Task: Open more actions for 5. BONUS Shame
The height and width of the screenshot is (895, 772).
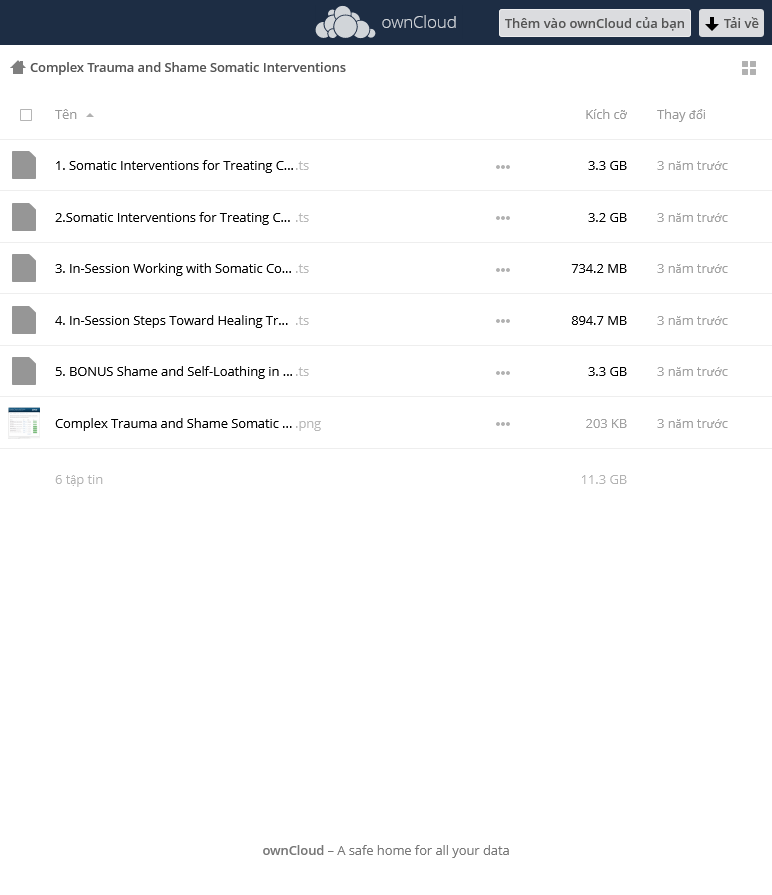Action: point(503,373)
